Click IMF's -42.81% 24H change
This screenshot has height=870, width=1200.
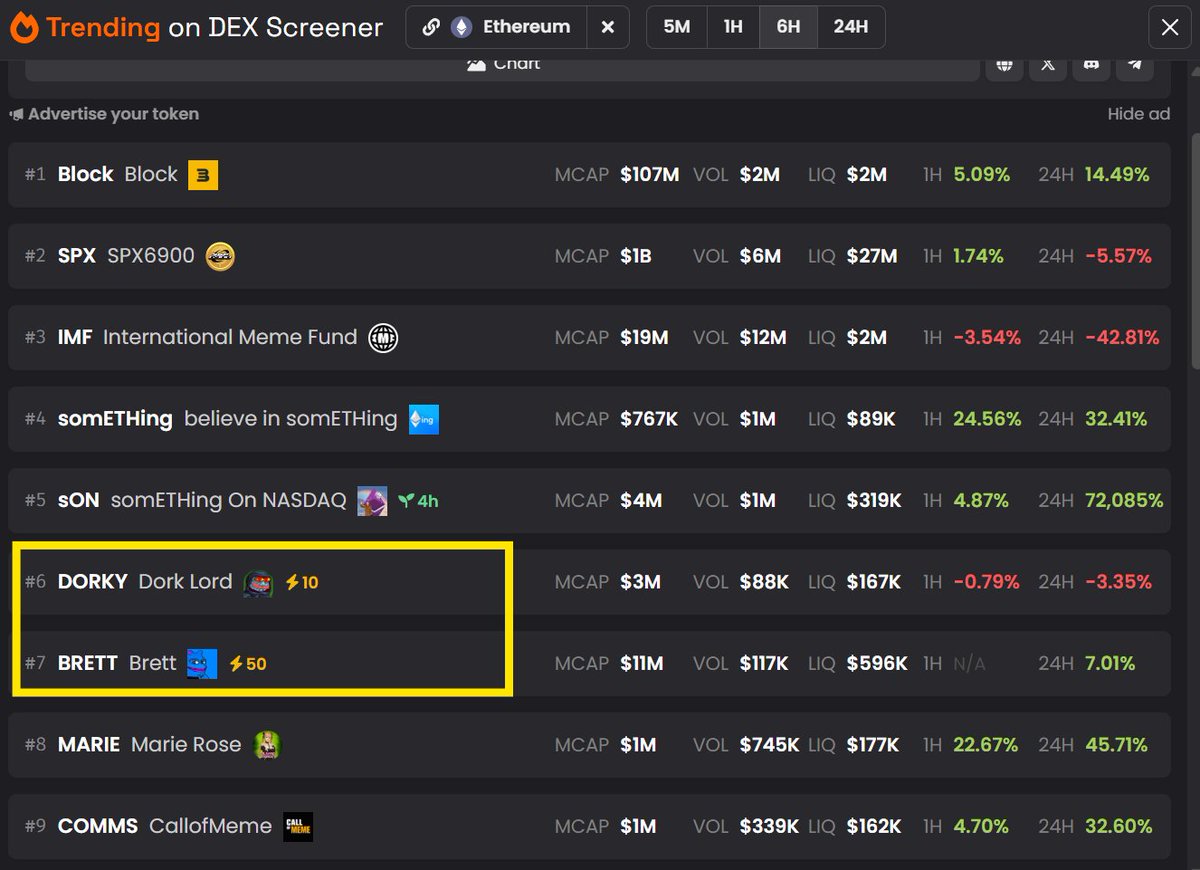[1122, 338]
